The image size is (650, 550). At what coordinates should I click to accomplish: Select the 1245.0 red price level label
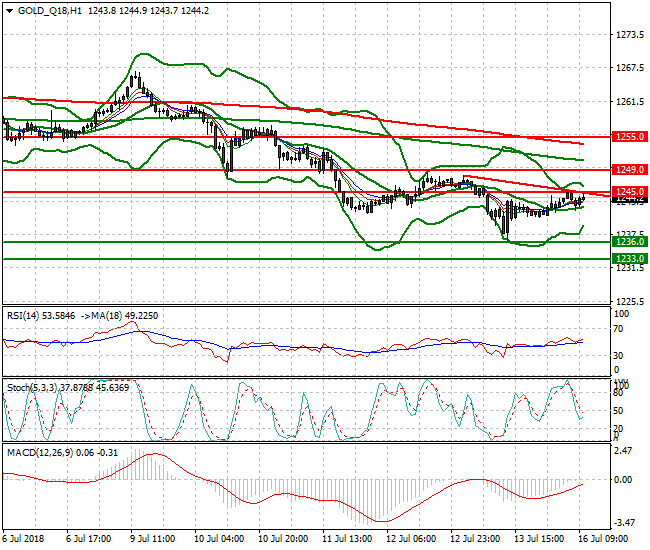[x=630, y=191]
